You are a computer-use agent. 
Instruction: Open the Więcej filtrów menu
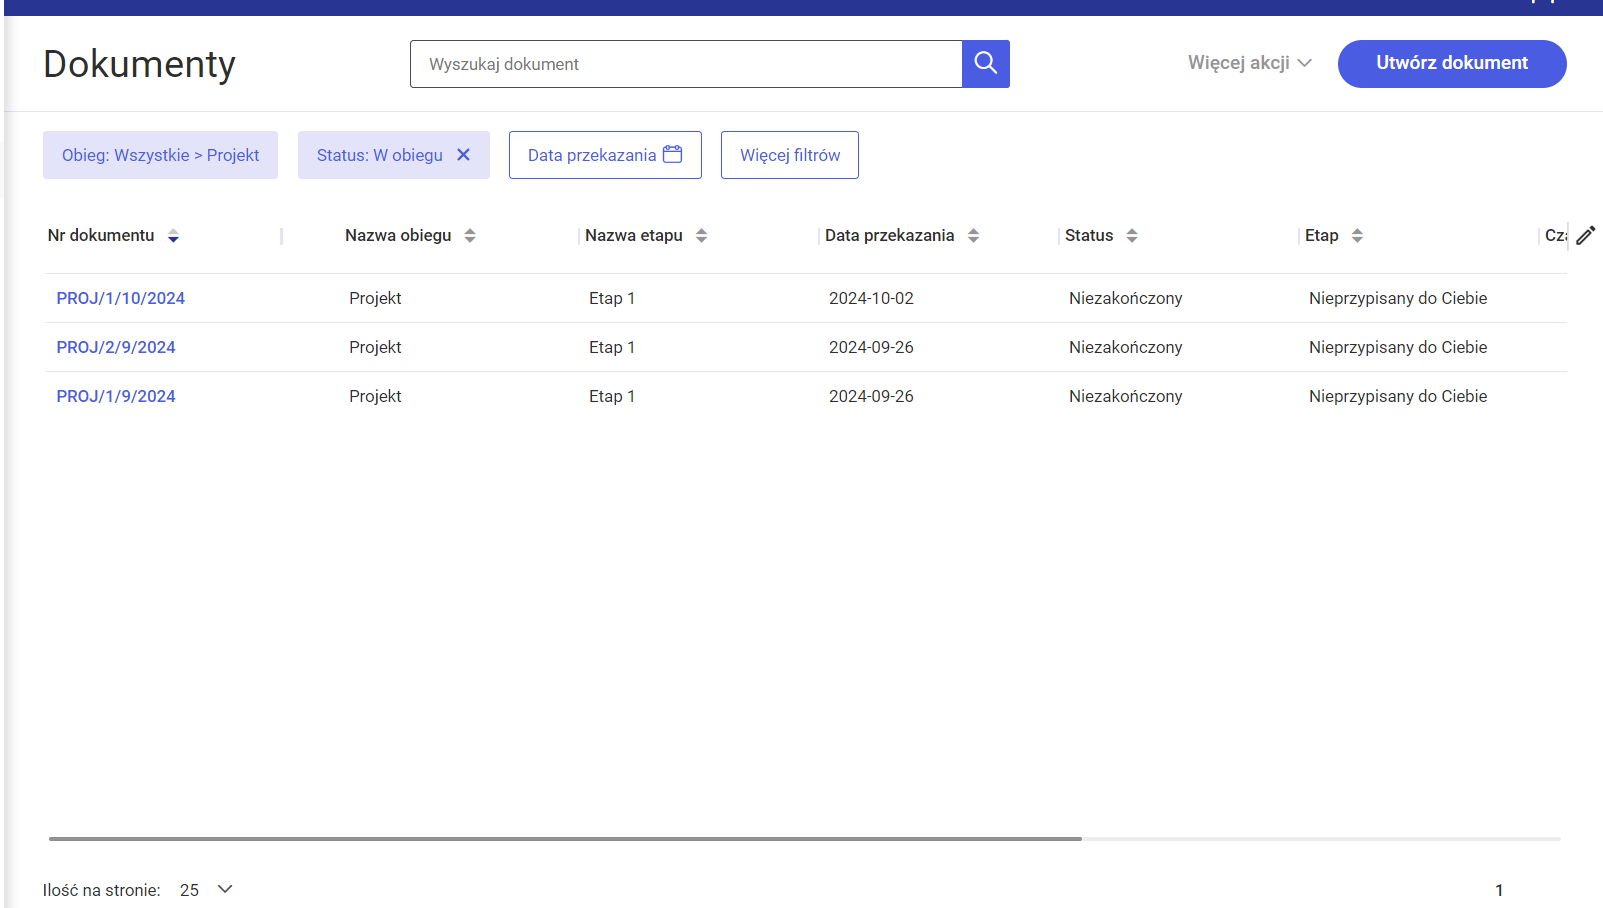(789, 155)
